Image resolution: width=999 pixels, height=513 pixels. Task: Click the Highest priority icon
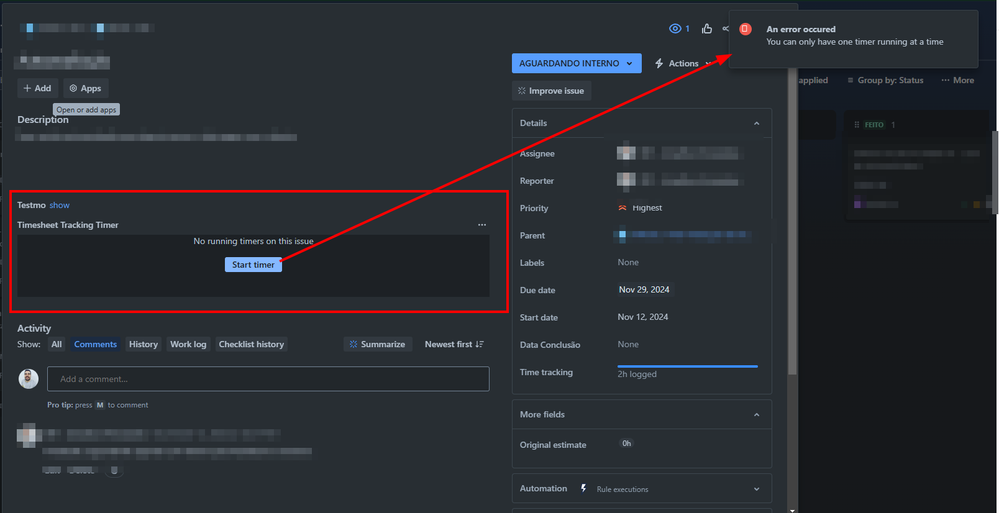coord(622,208)
